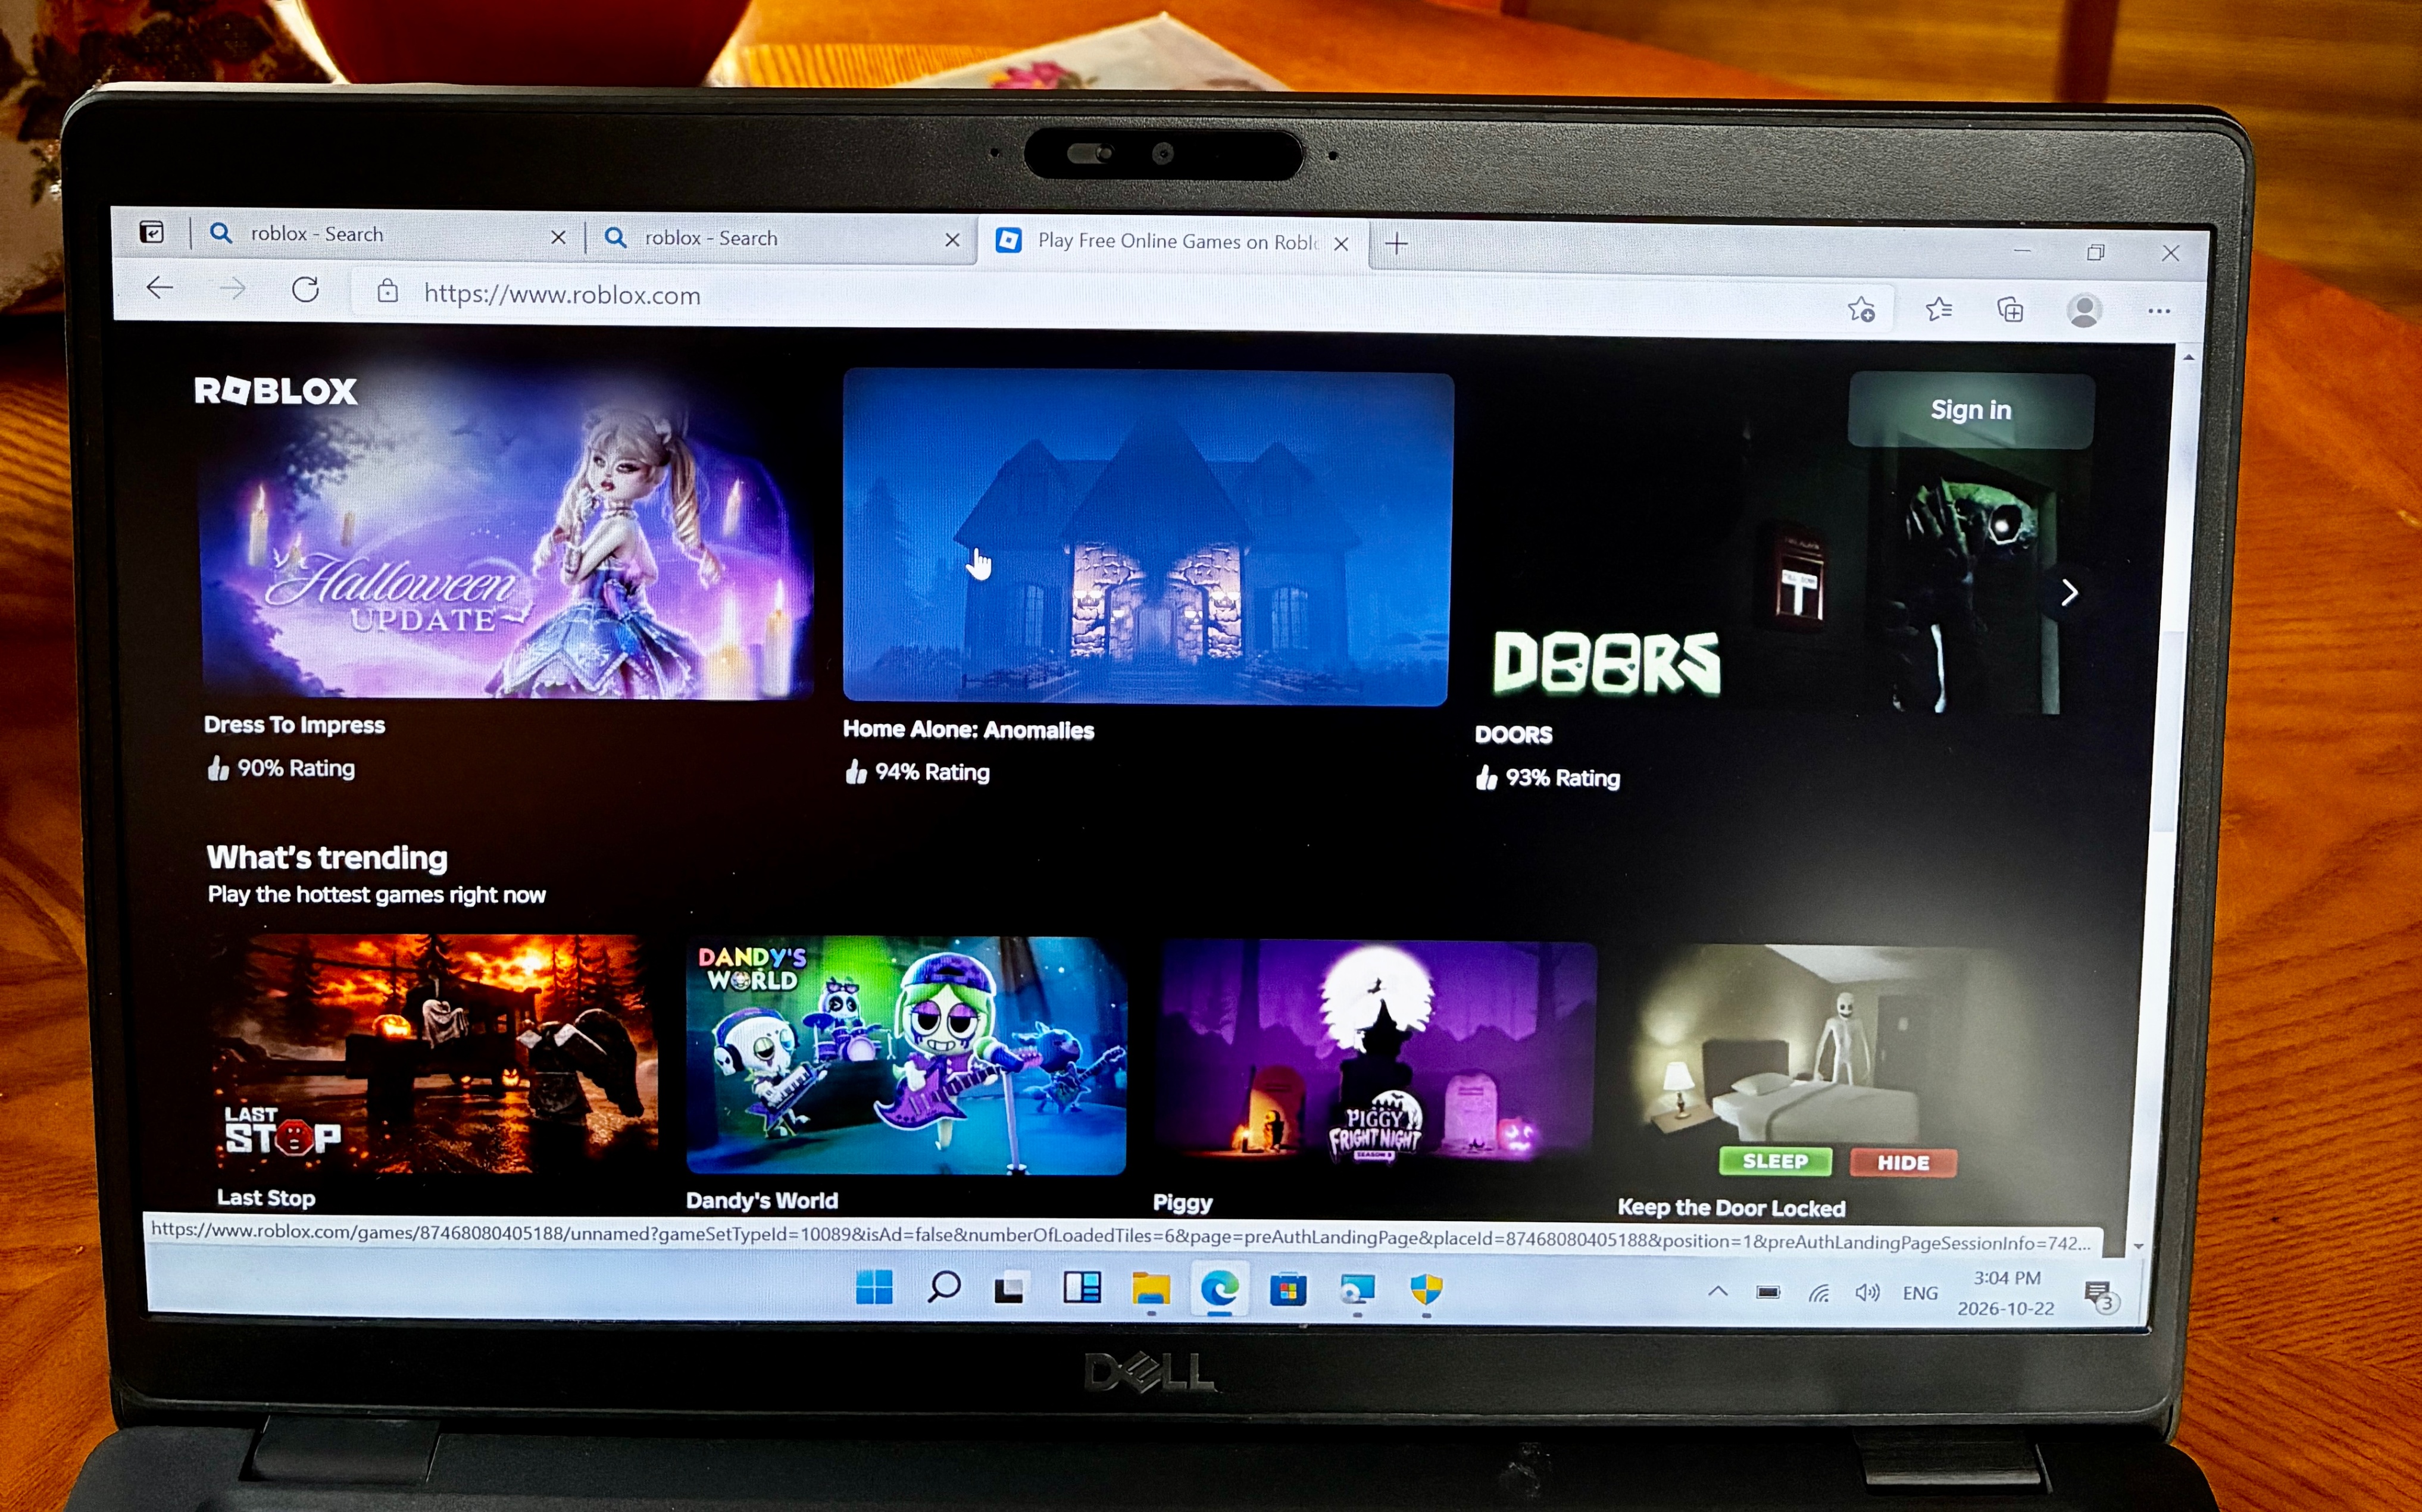Screen dimensions: 2422x1512
Task: Open taskbar Search magnifier
Action: point(943,1287)
